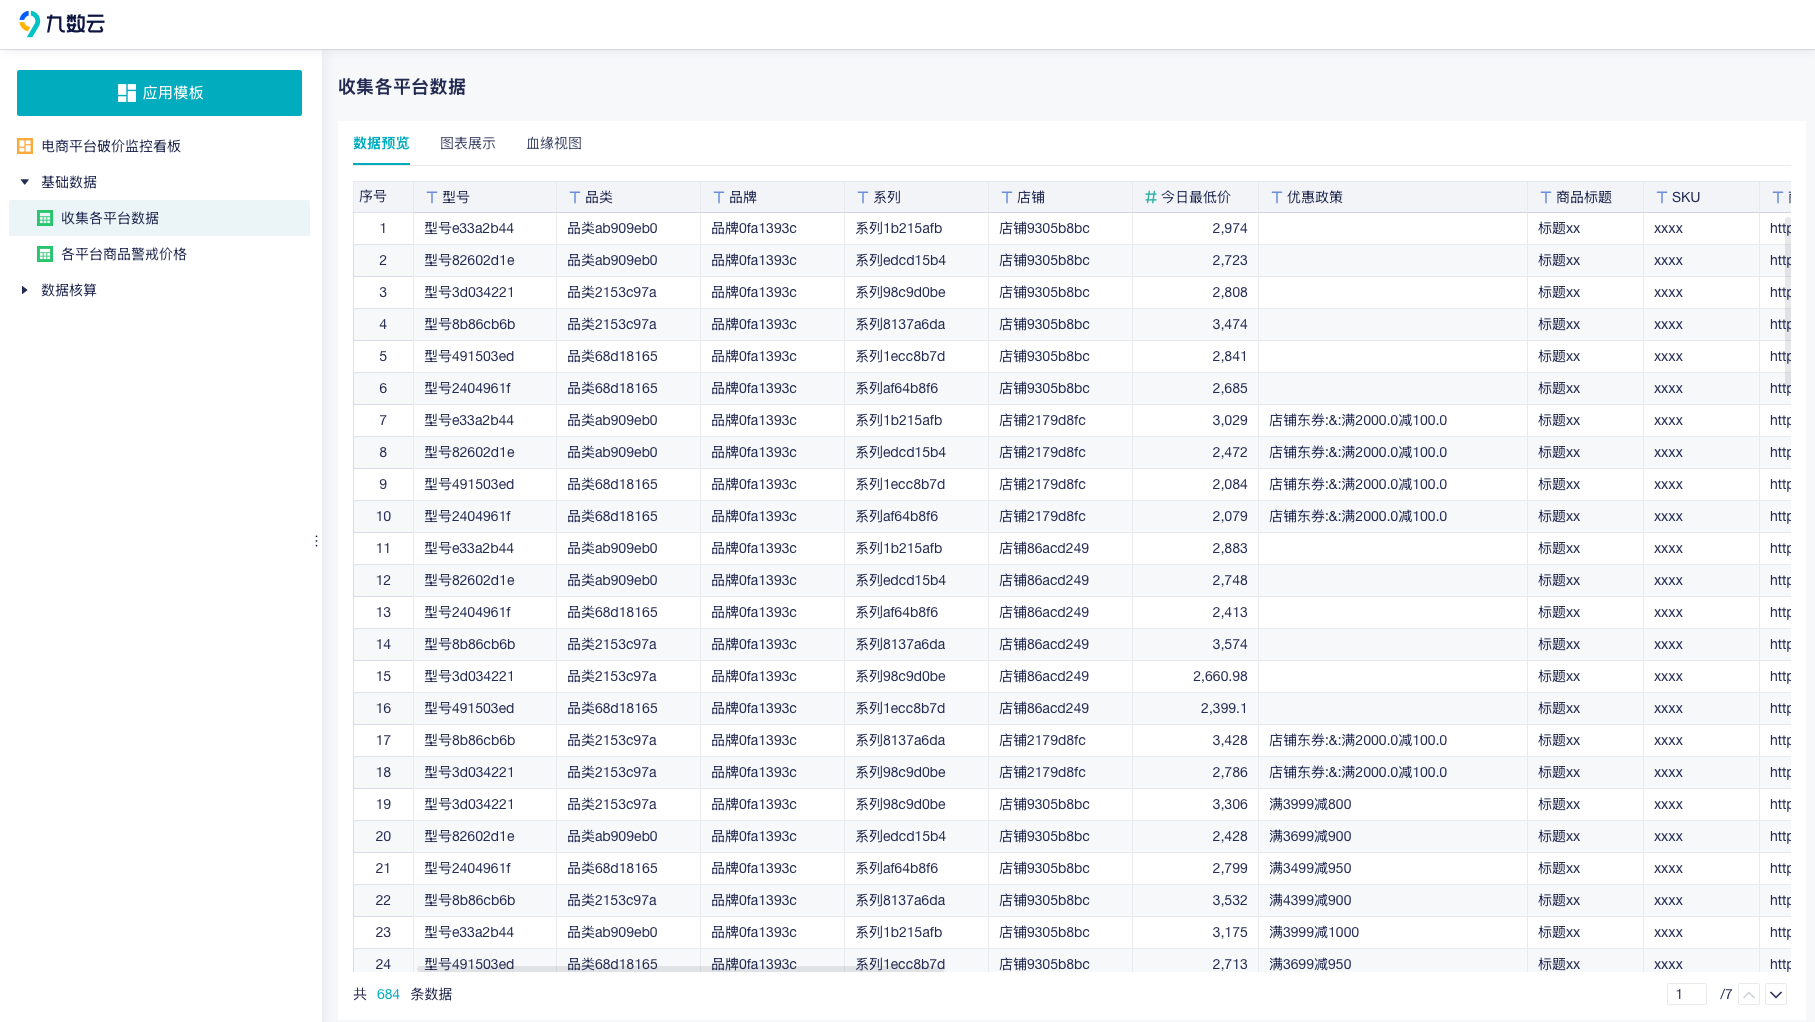The width and height of the screenshot is (1815, 1022).
Task: Click the dashboard icon beside 电商平台破价监控看板
Action: (x=26, y=145)
